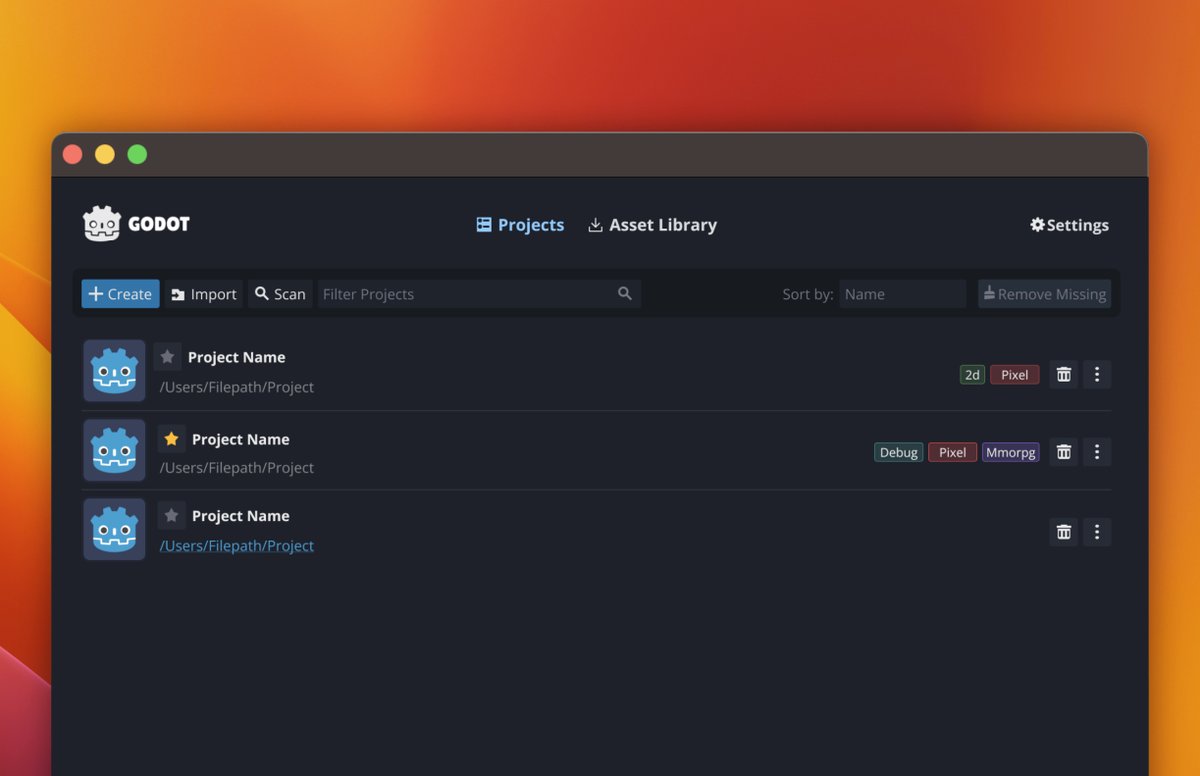Screen dimensions: 1200x776
Task: Click the Mmorpg tag on the second project
Action: point(1010,452)
